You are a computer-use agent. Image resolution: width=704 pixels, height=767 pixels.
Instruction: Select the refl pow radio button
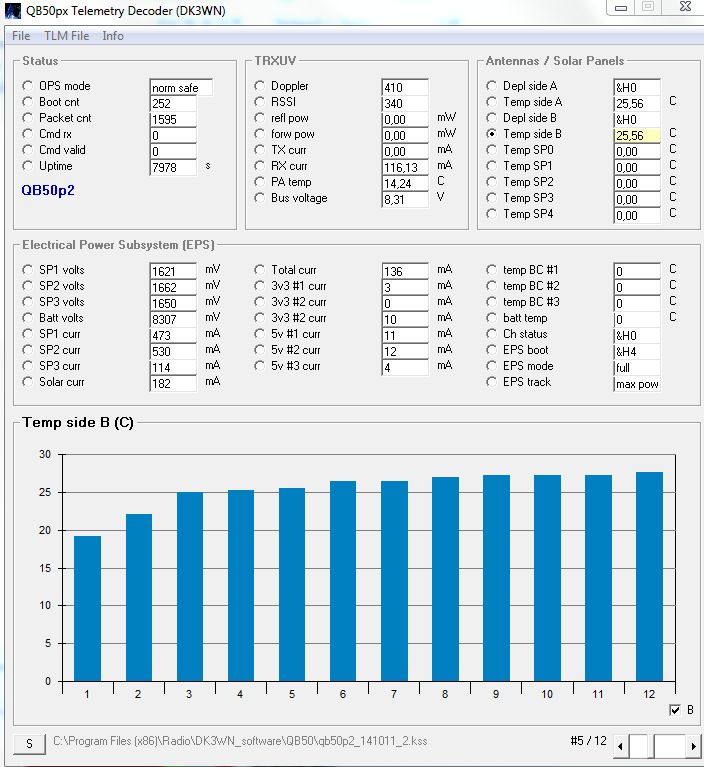tap(259, 118)
